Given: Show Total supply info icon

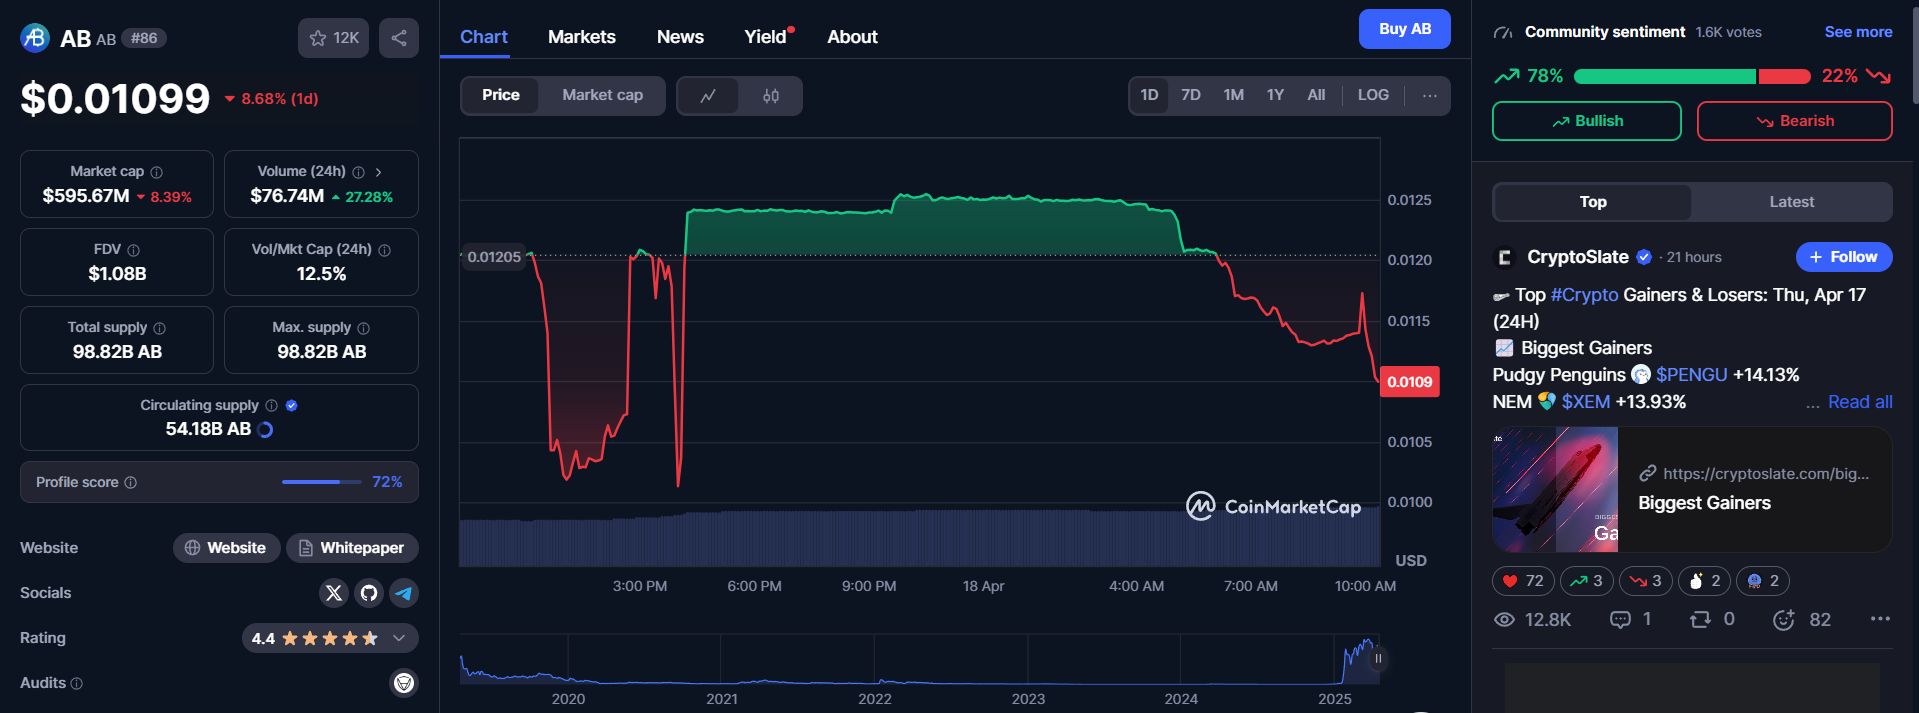Looking at the screenshot, I should click(x=160, y=328).
